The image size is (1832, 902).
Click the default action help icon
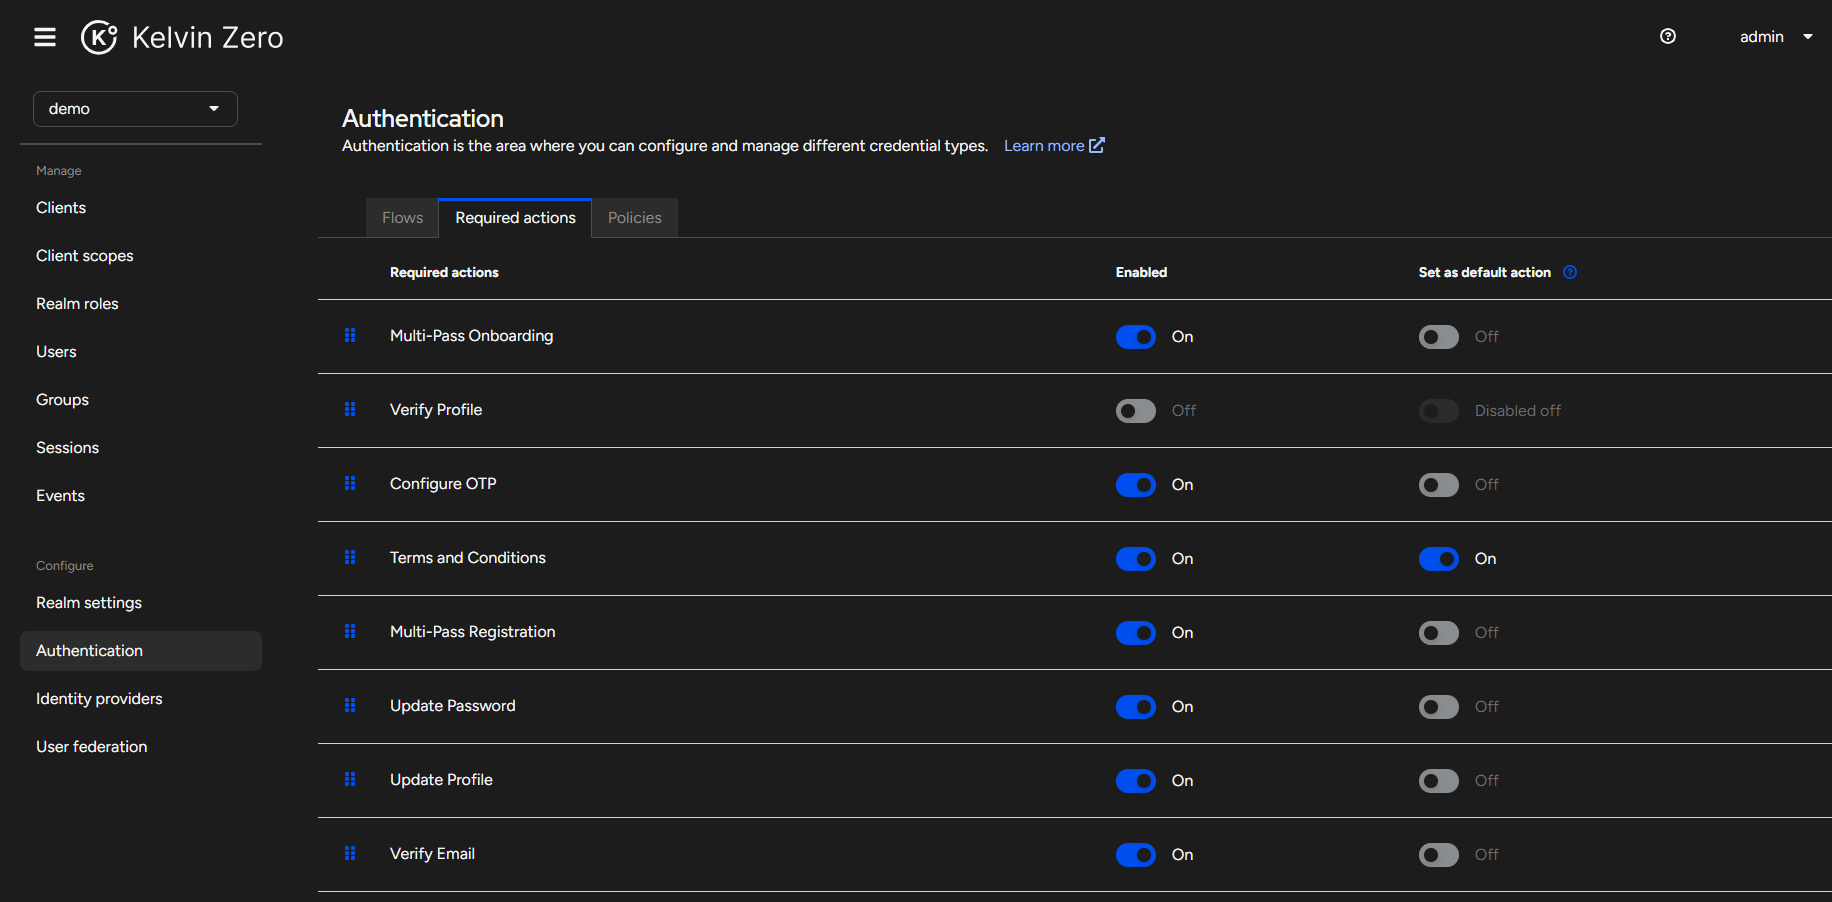point(1570,272)
